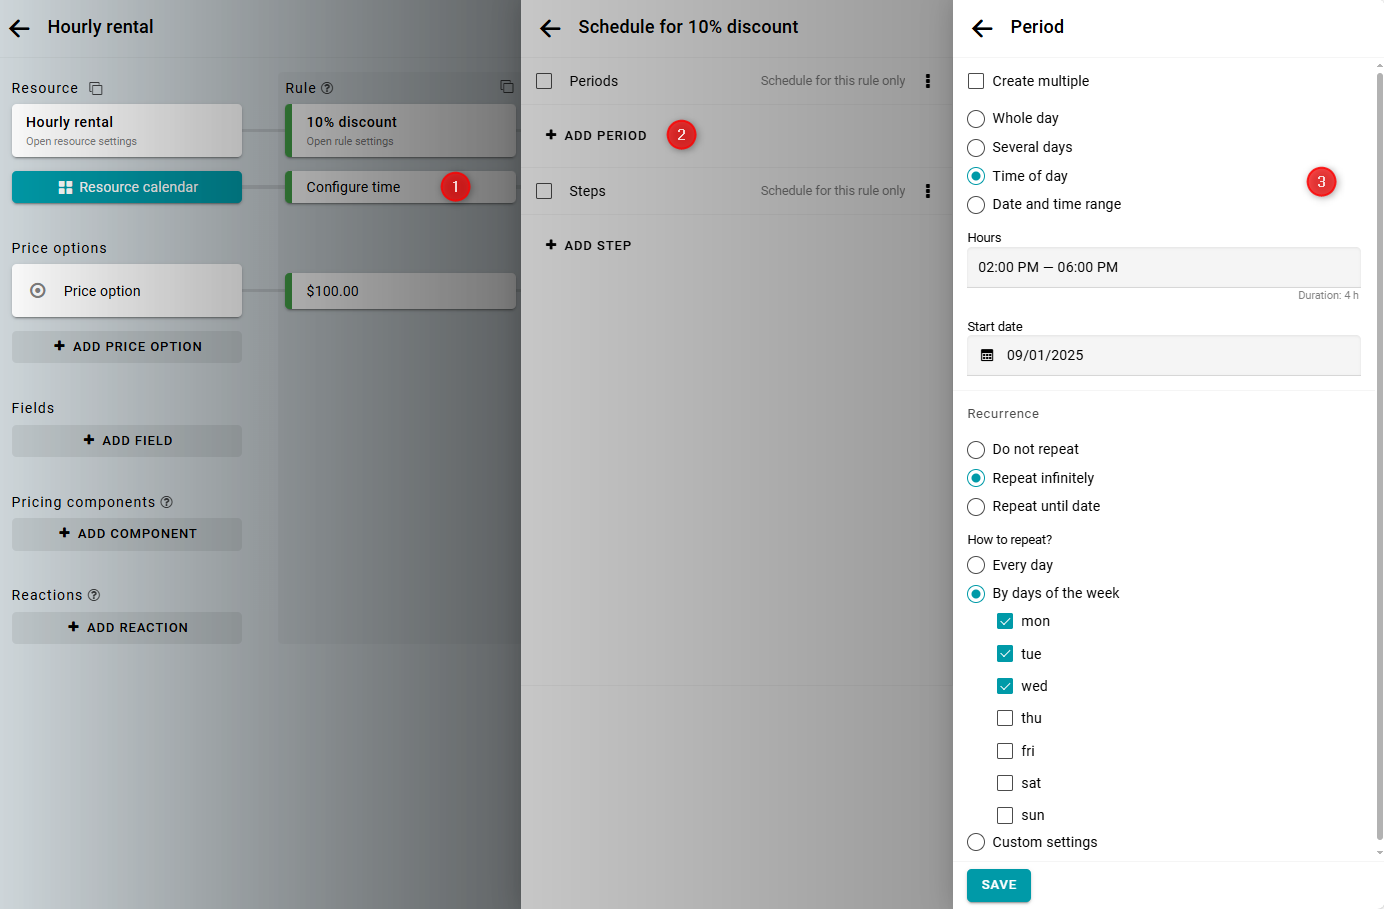This screenshot has height=909, width=1384.
Task: Click the copy icon next to Resource
Action: pyautogui.click(x=96, y=88)
